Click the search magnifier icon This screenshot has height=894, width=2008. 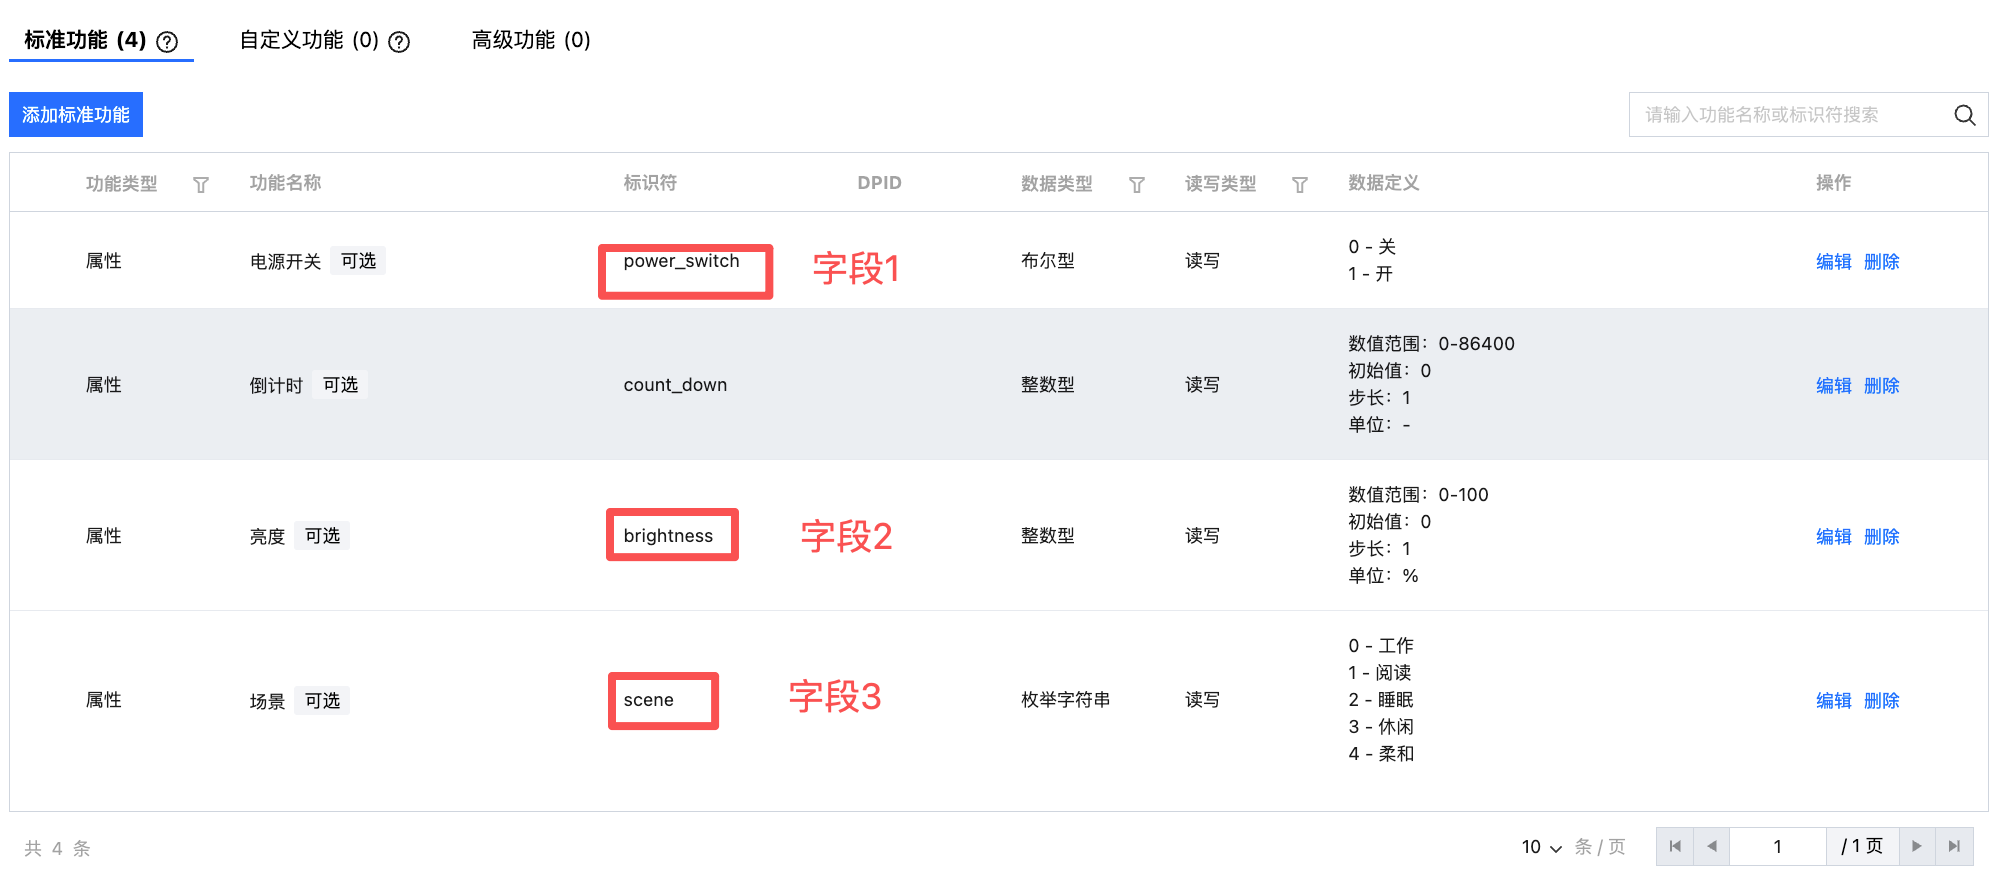[x=1964, y=115]
